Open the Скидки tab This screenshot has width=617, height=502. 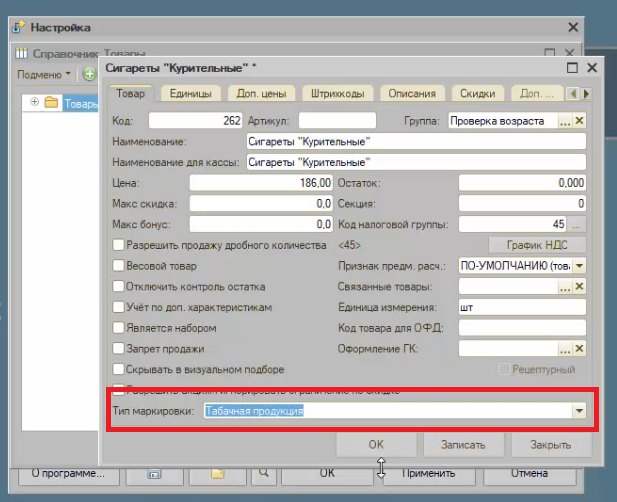tap(478, 94)
